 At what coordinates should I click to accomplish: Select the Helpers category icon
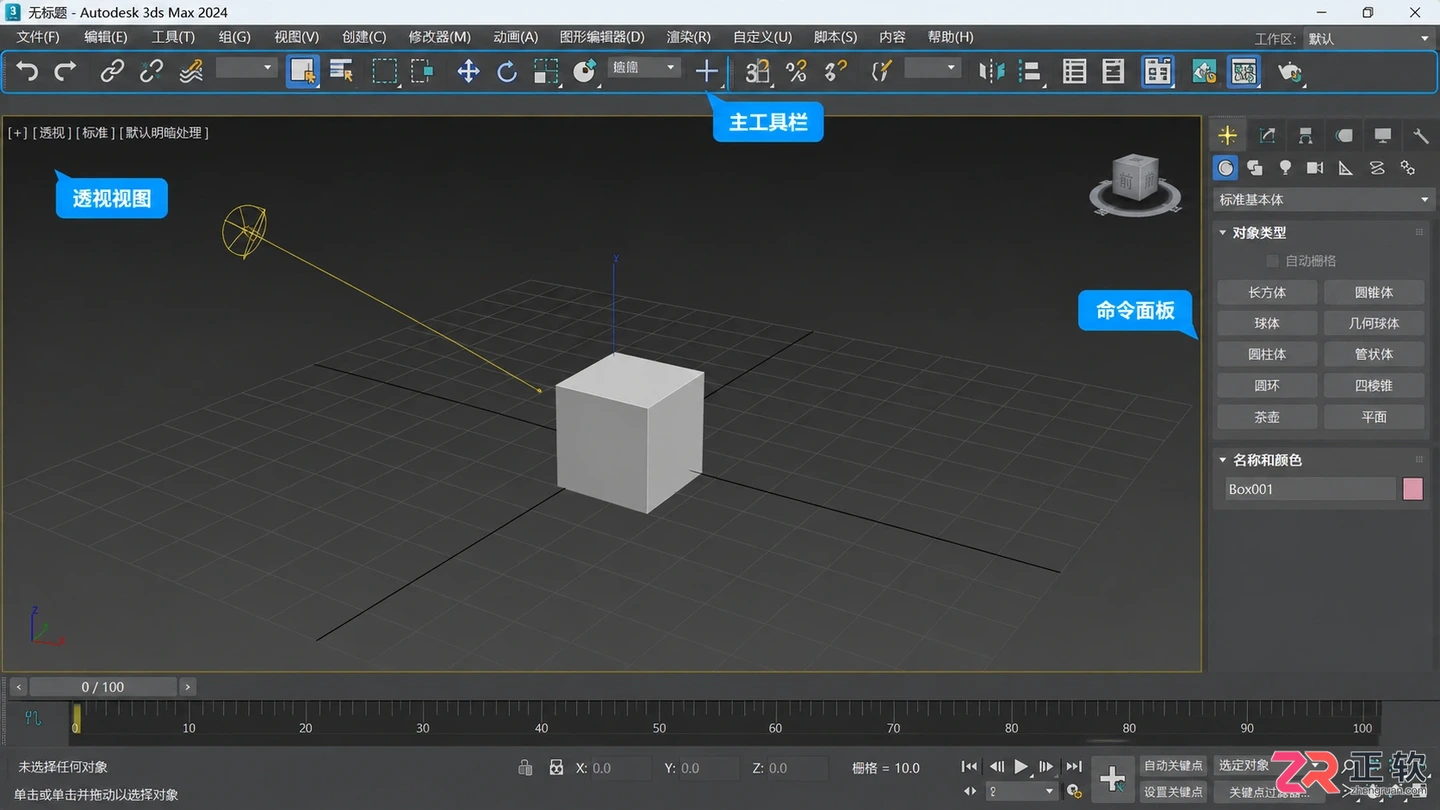(x=1346, y=167)
